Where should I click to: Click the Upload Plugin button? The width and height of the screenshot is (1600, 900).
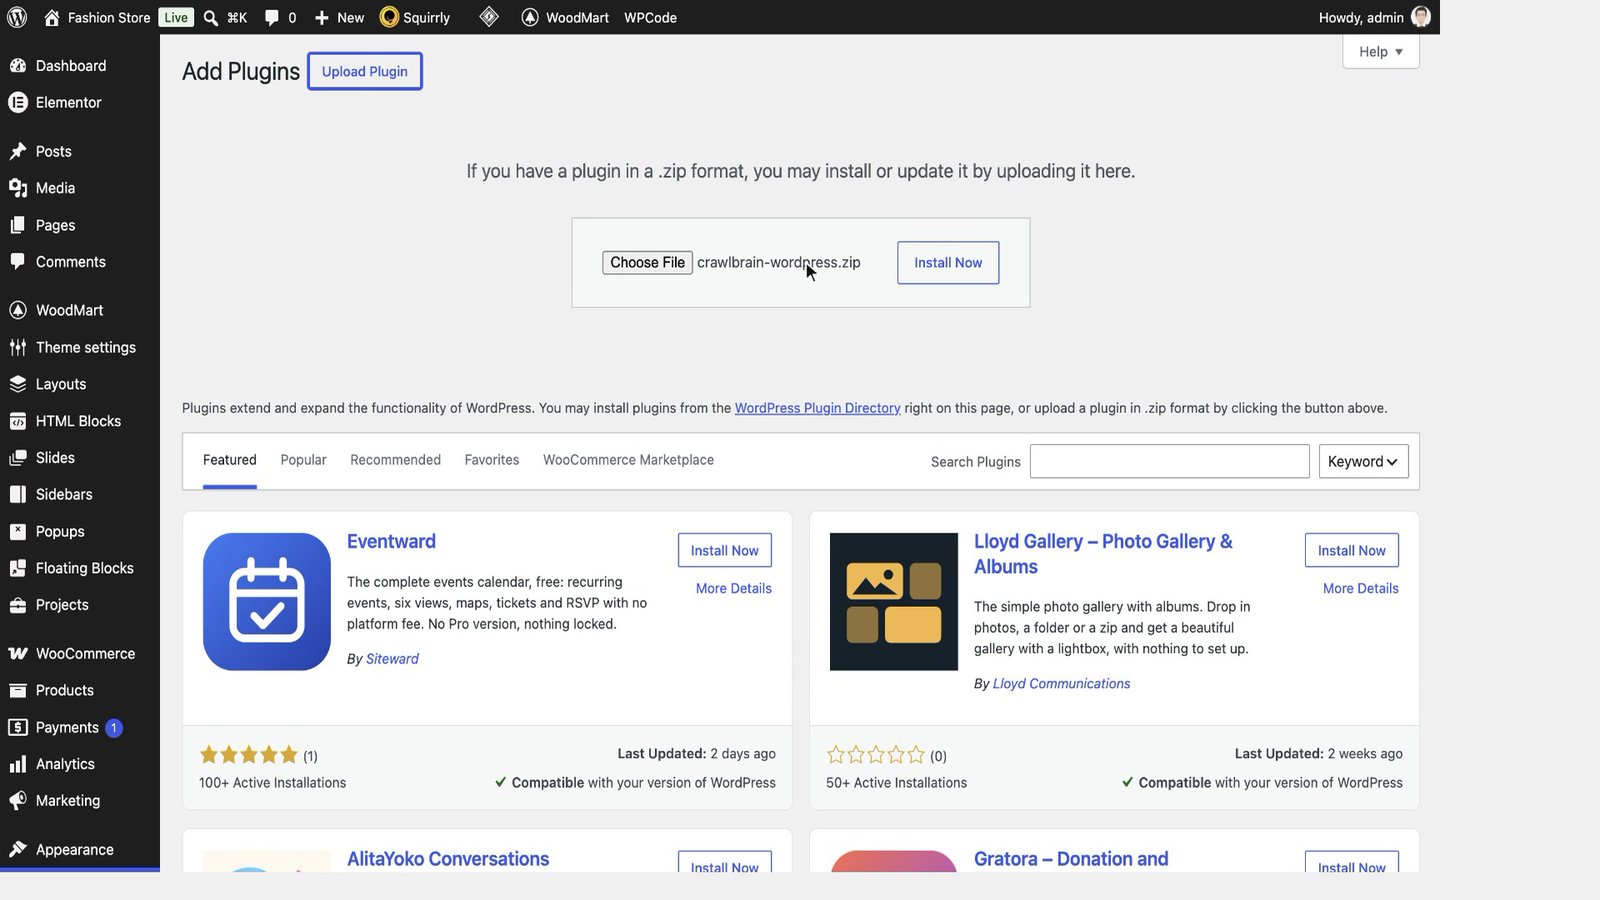point(365,71)
